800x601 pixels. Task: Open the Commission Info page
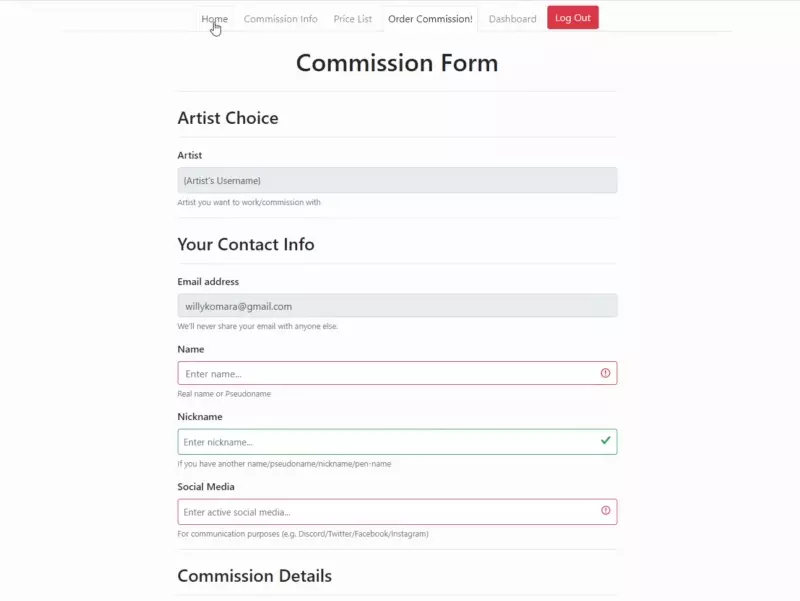click(280, 18)
